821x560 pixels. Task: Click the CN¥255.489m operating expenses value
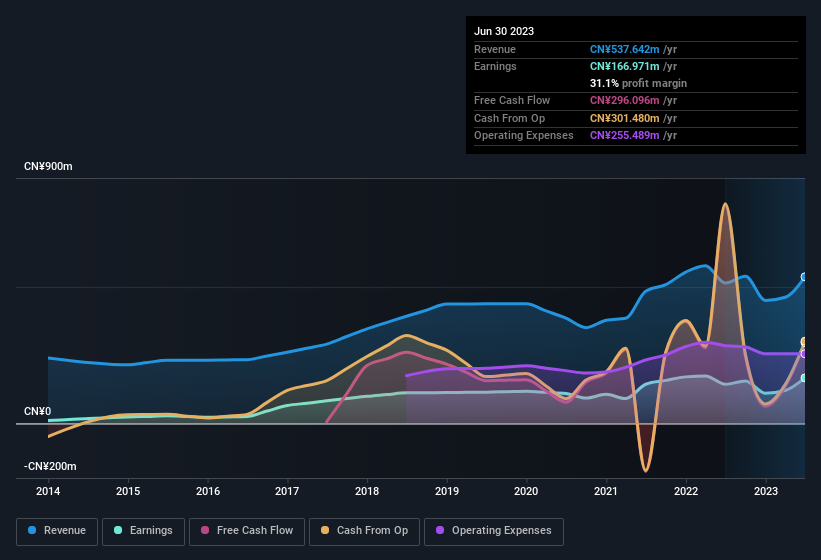pos(624,136)
